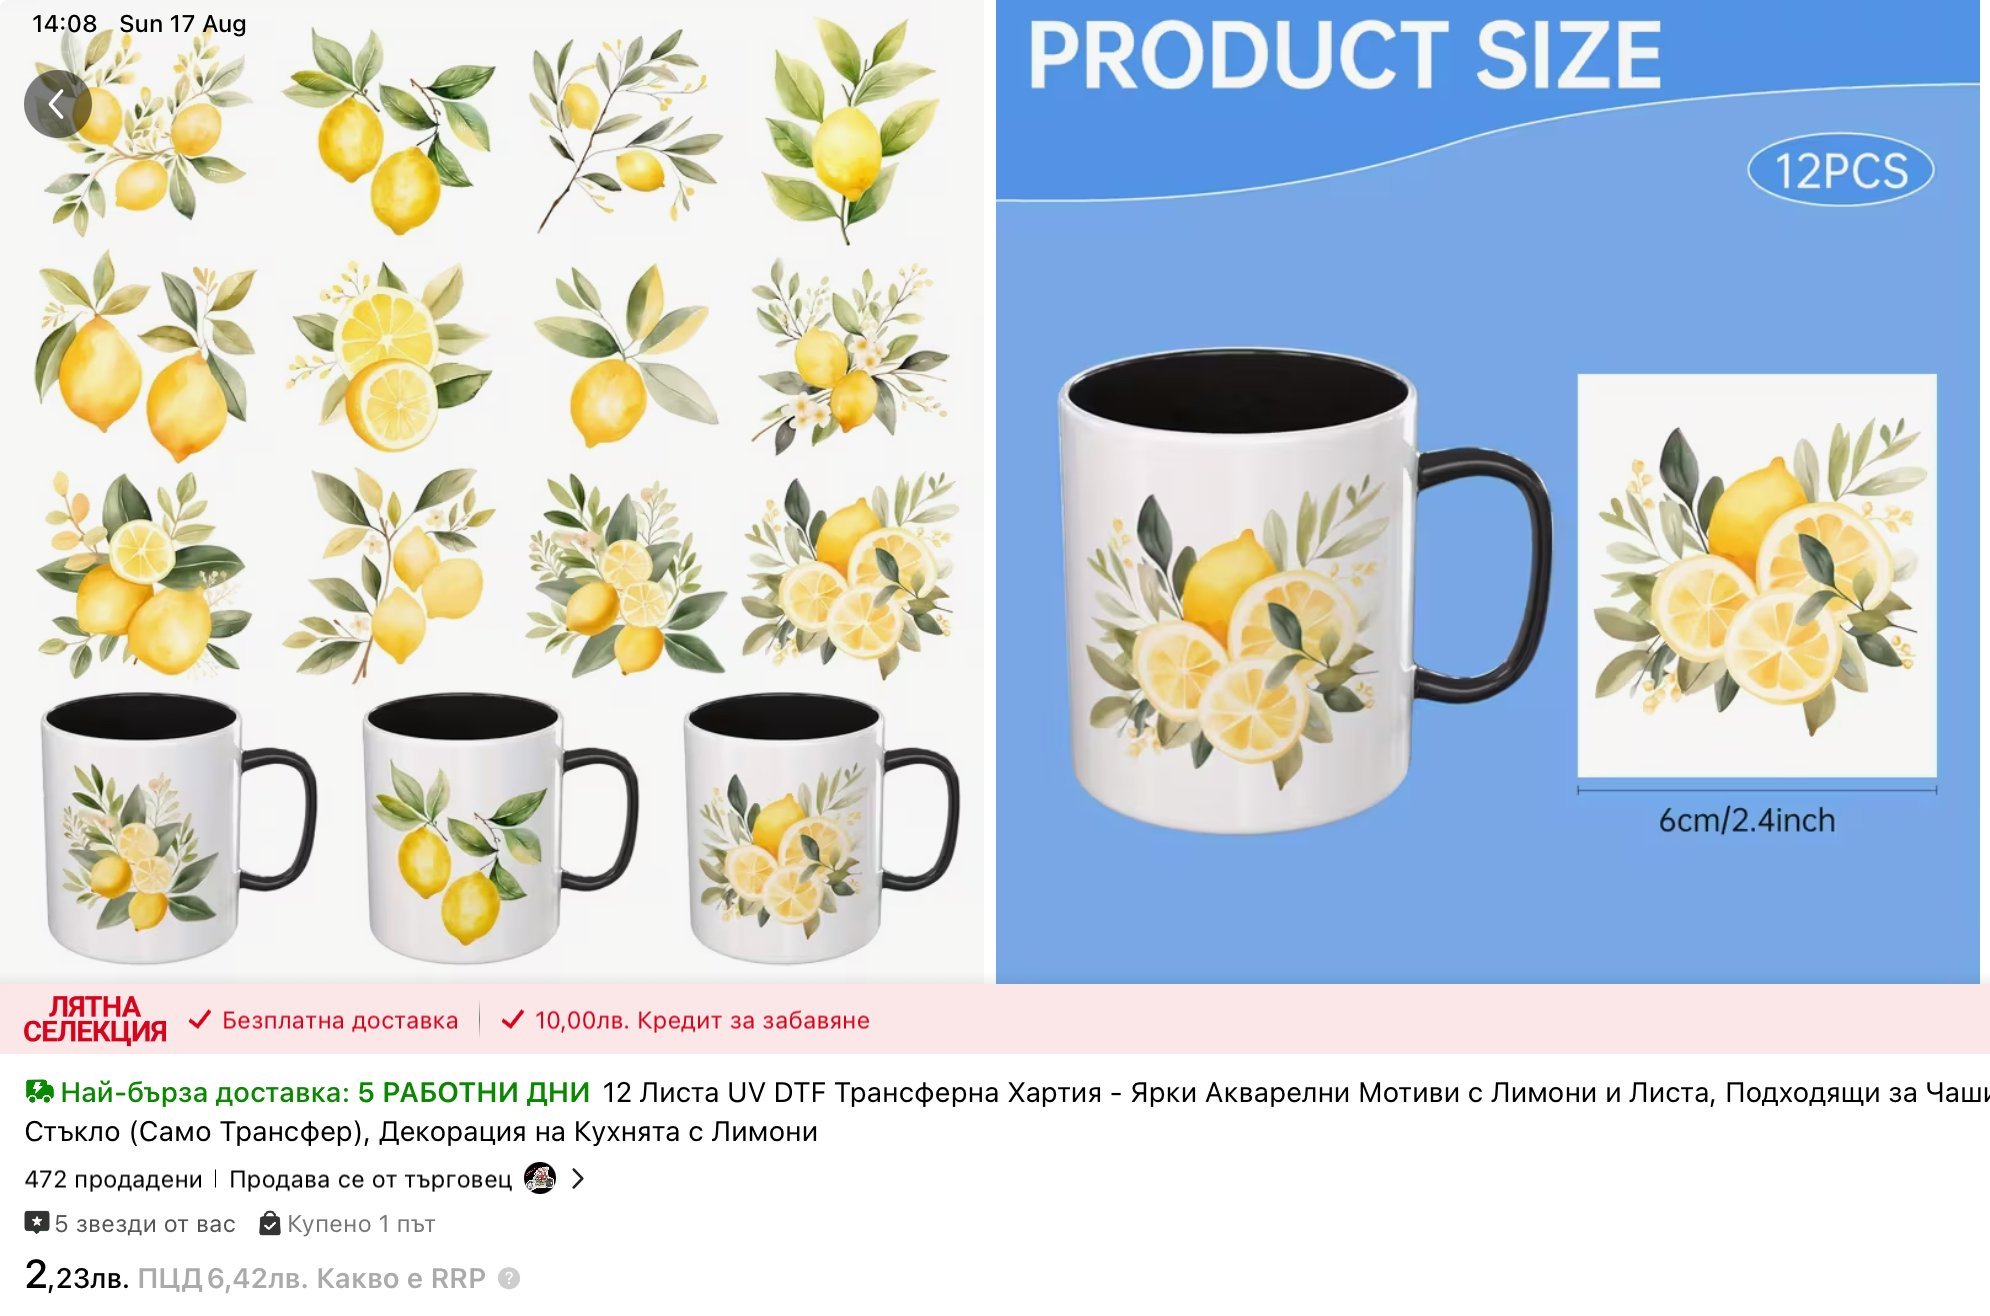Click the checkmark beside Кредит за забавяне

coord(512,1020)
